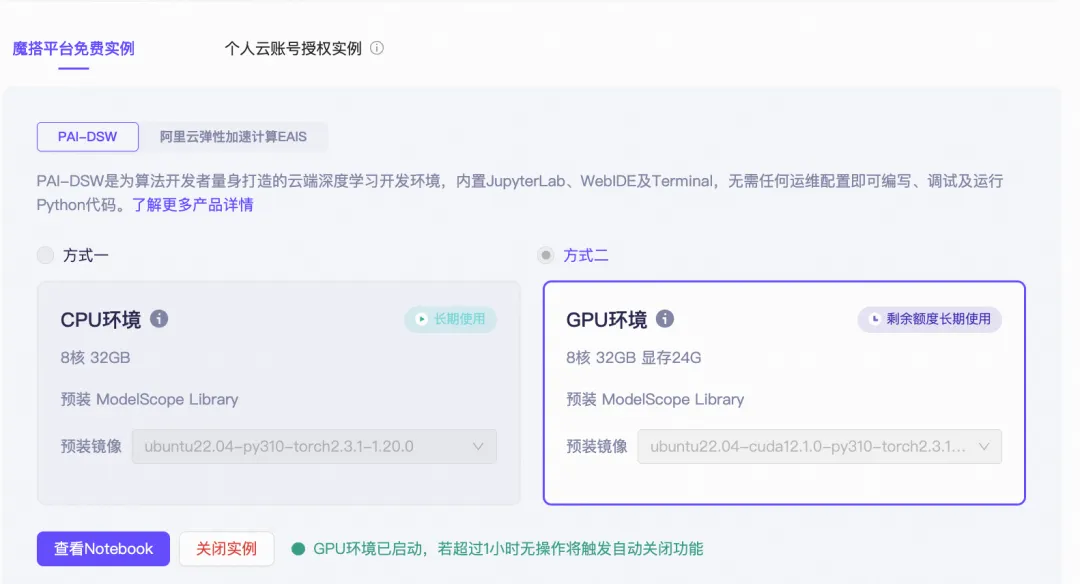Click the 查看Notebook button
The width and height of the screenshot is (1080, 584).
102,548
